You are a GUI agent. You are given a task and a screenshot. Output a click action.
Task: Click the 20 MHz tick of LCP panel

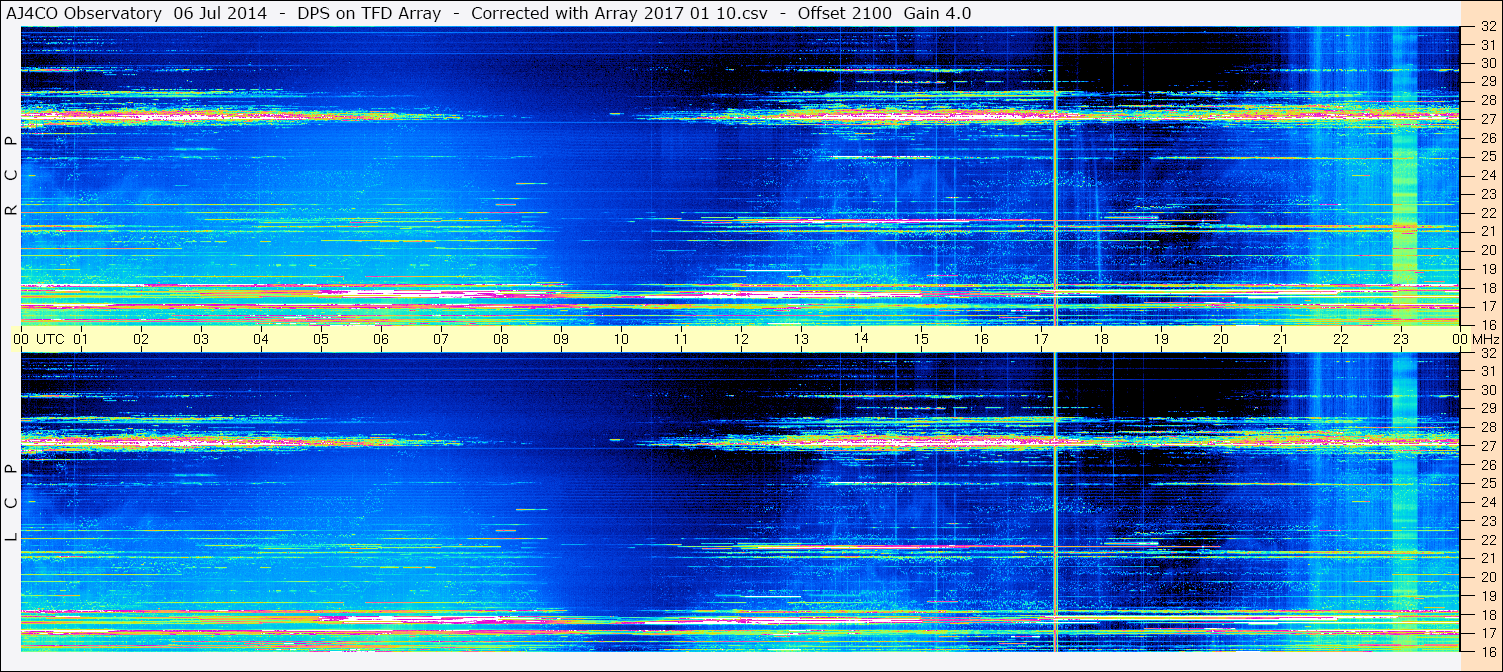(1487, 577)
